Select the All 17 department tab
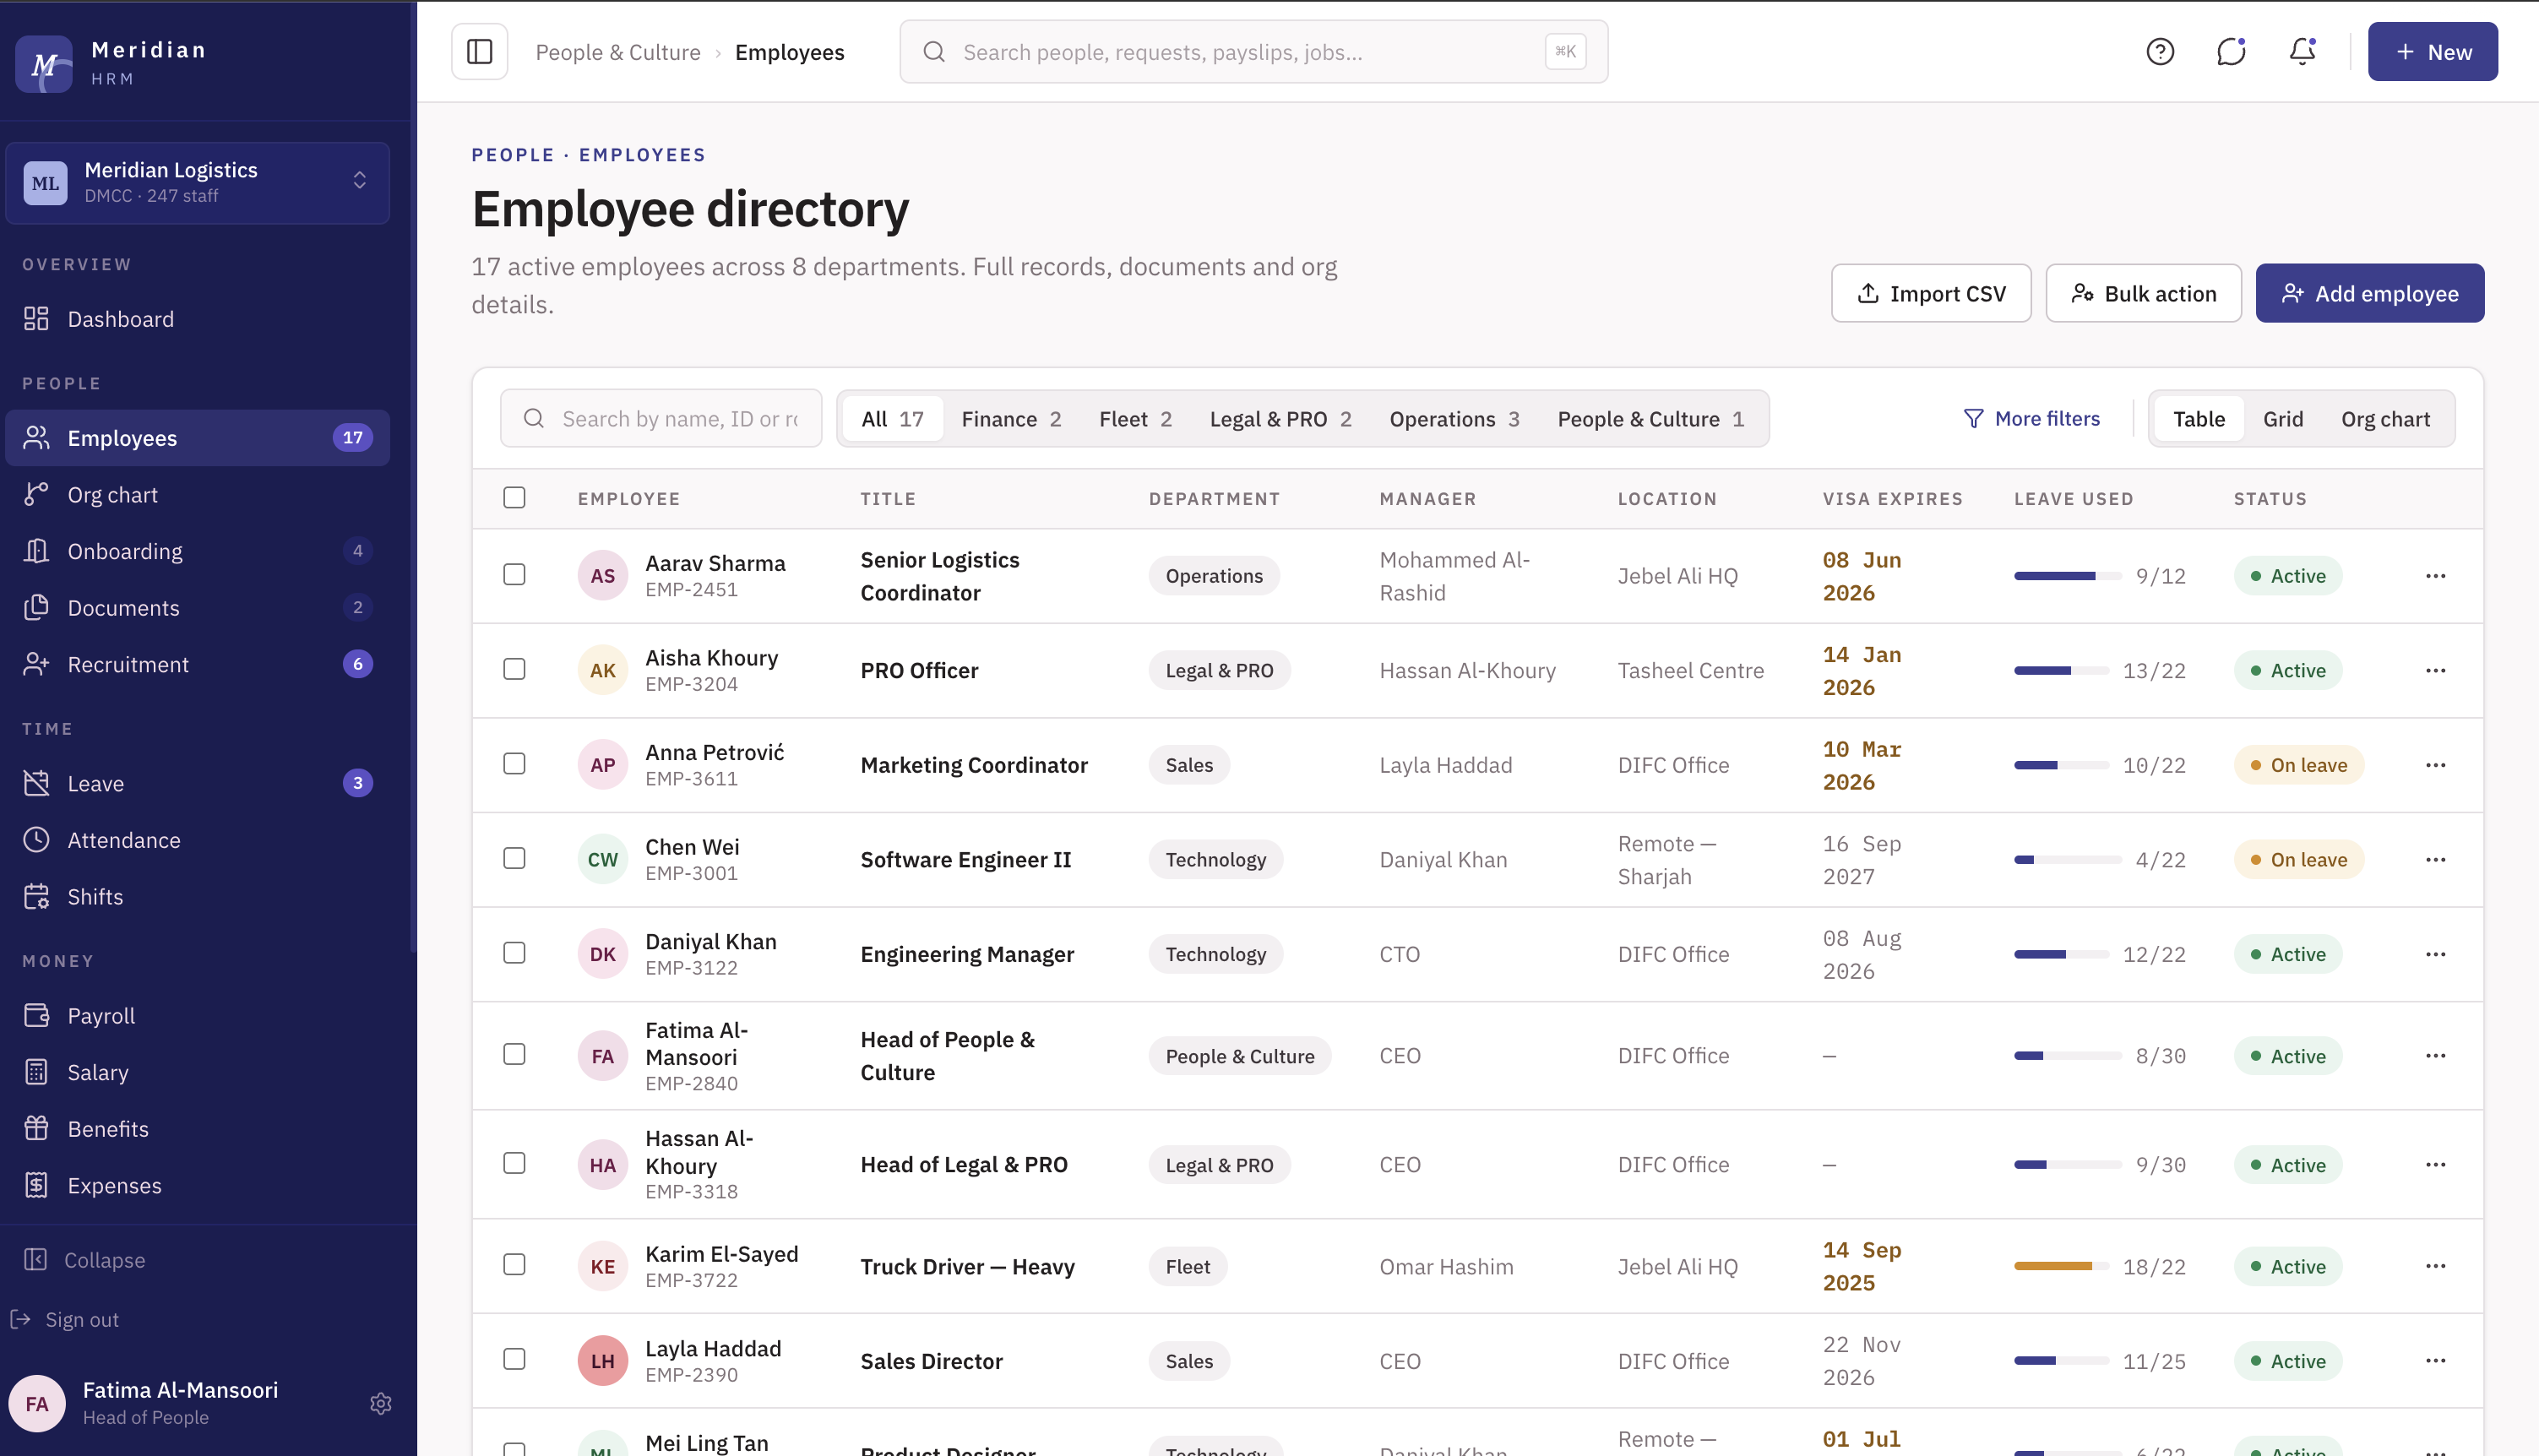This screenshot has height=1456, width=2539. (892, 419)
